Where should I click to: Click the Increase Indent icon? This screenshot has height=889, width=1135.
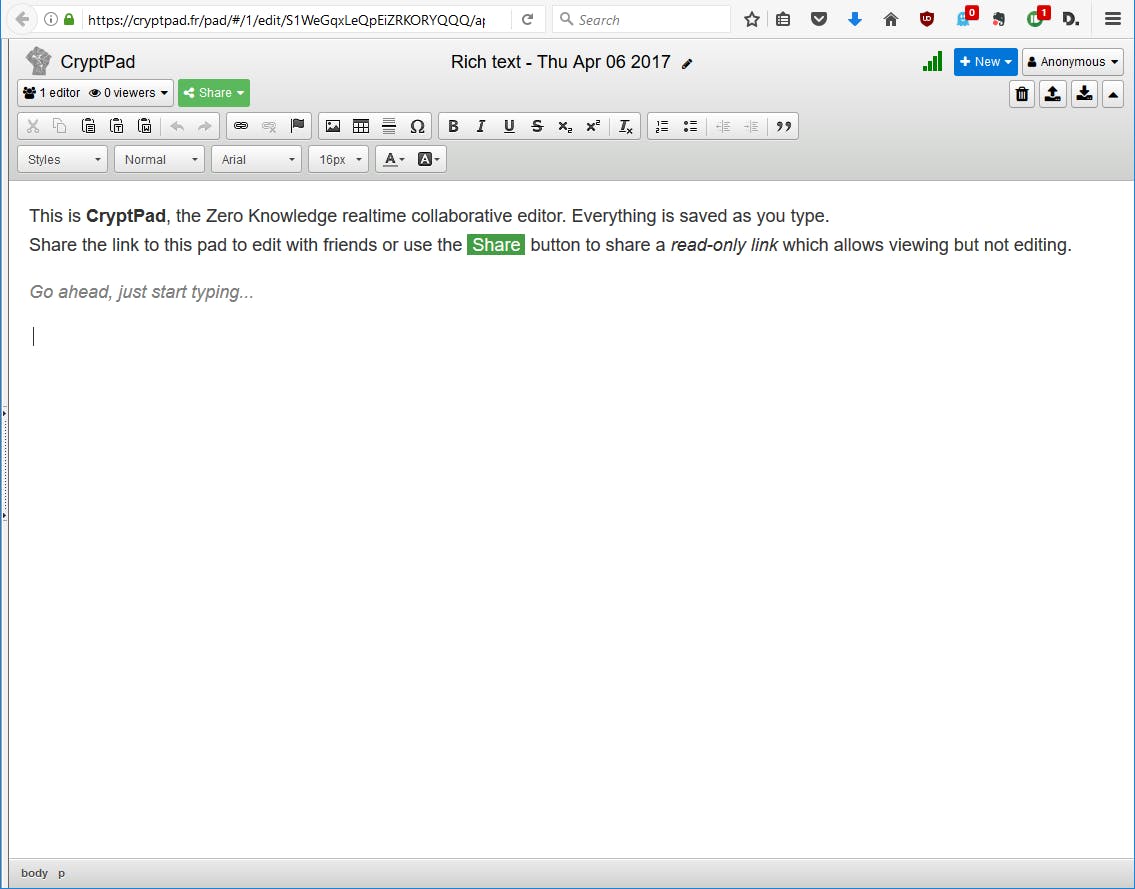(751, 126)
